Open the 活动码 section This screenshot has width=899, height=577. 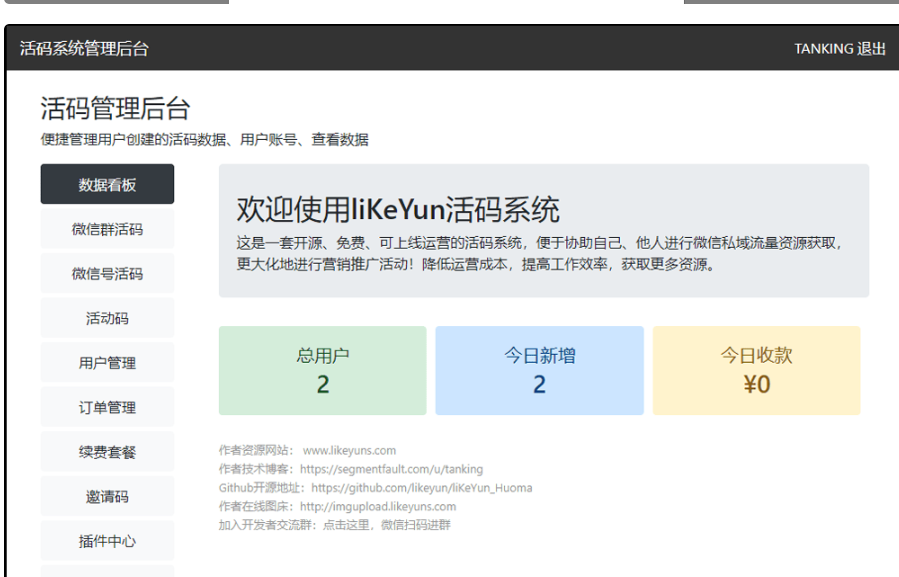[x=106, y=317]
